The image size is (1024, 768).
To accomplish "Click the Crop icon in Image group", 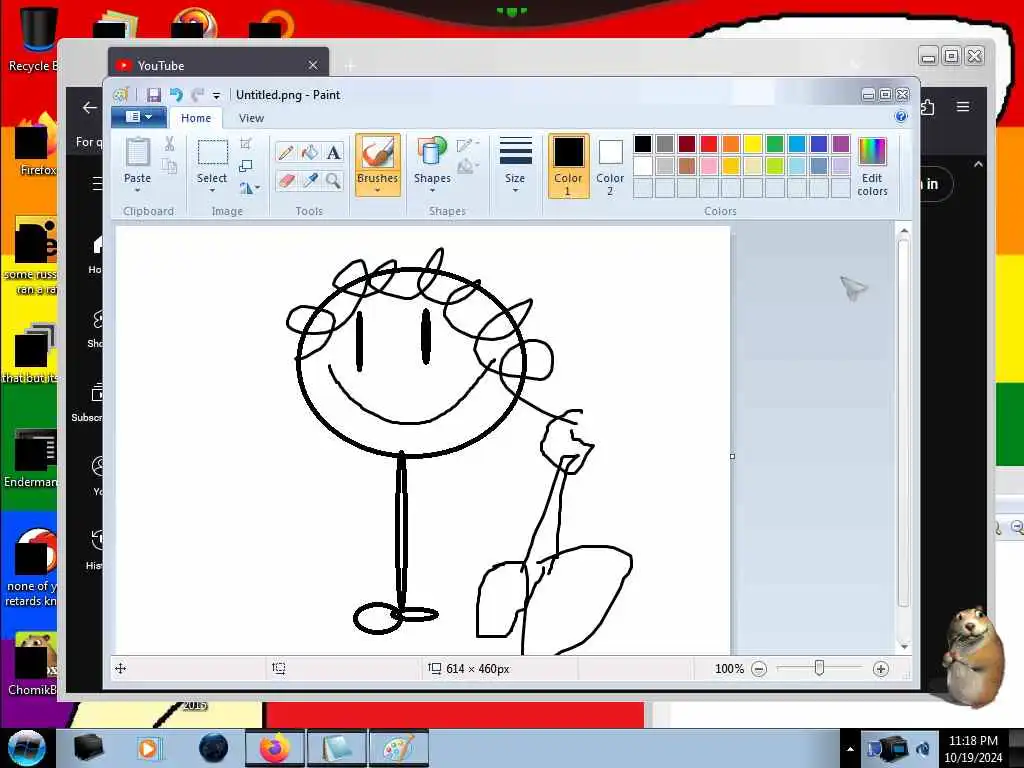I will point(246,144).
